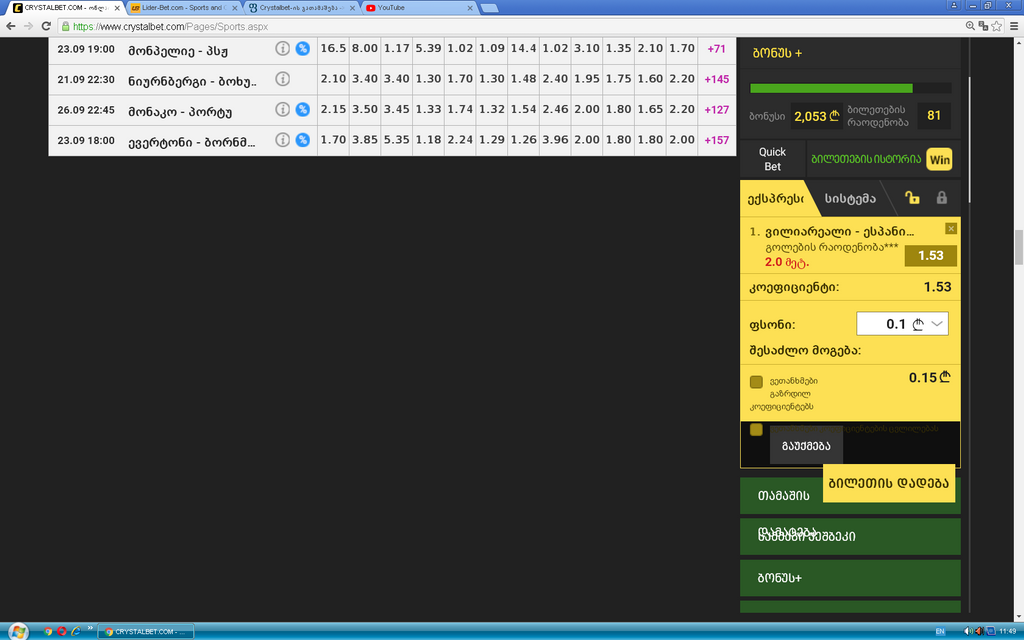Reload the Crystalbet page
Viewport: 1024px width, 640px height.
46,26
